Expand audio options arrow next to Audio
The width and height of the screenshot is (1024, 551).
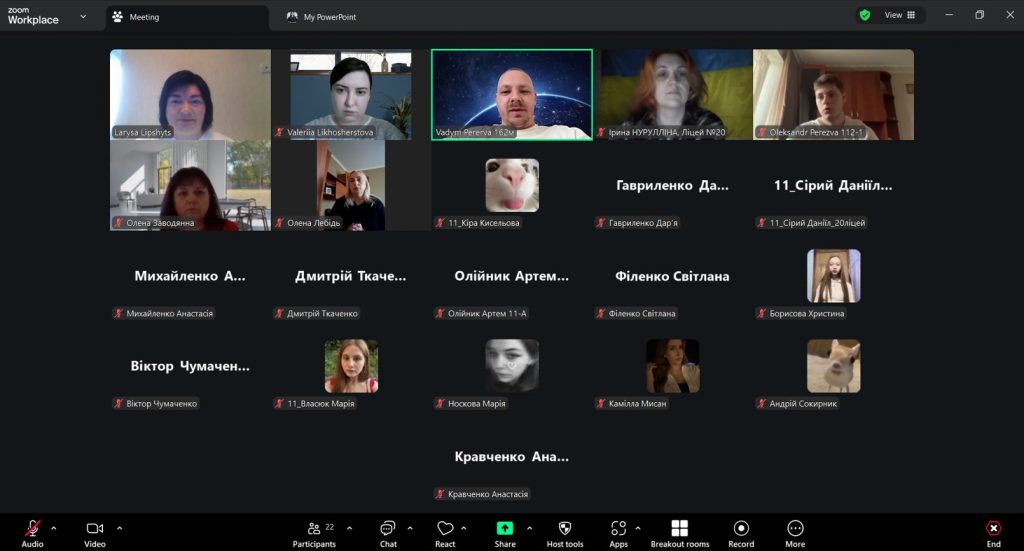[x=54, y=527]
